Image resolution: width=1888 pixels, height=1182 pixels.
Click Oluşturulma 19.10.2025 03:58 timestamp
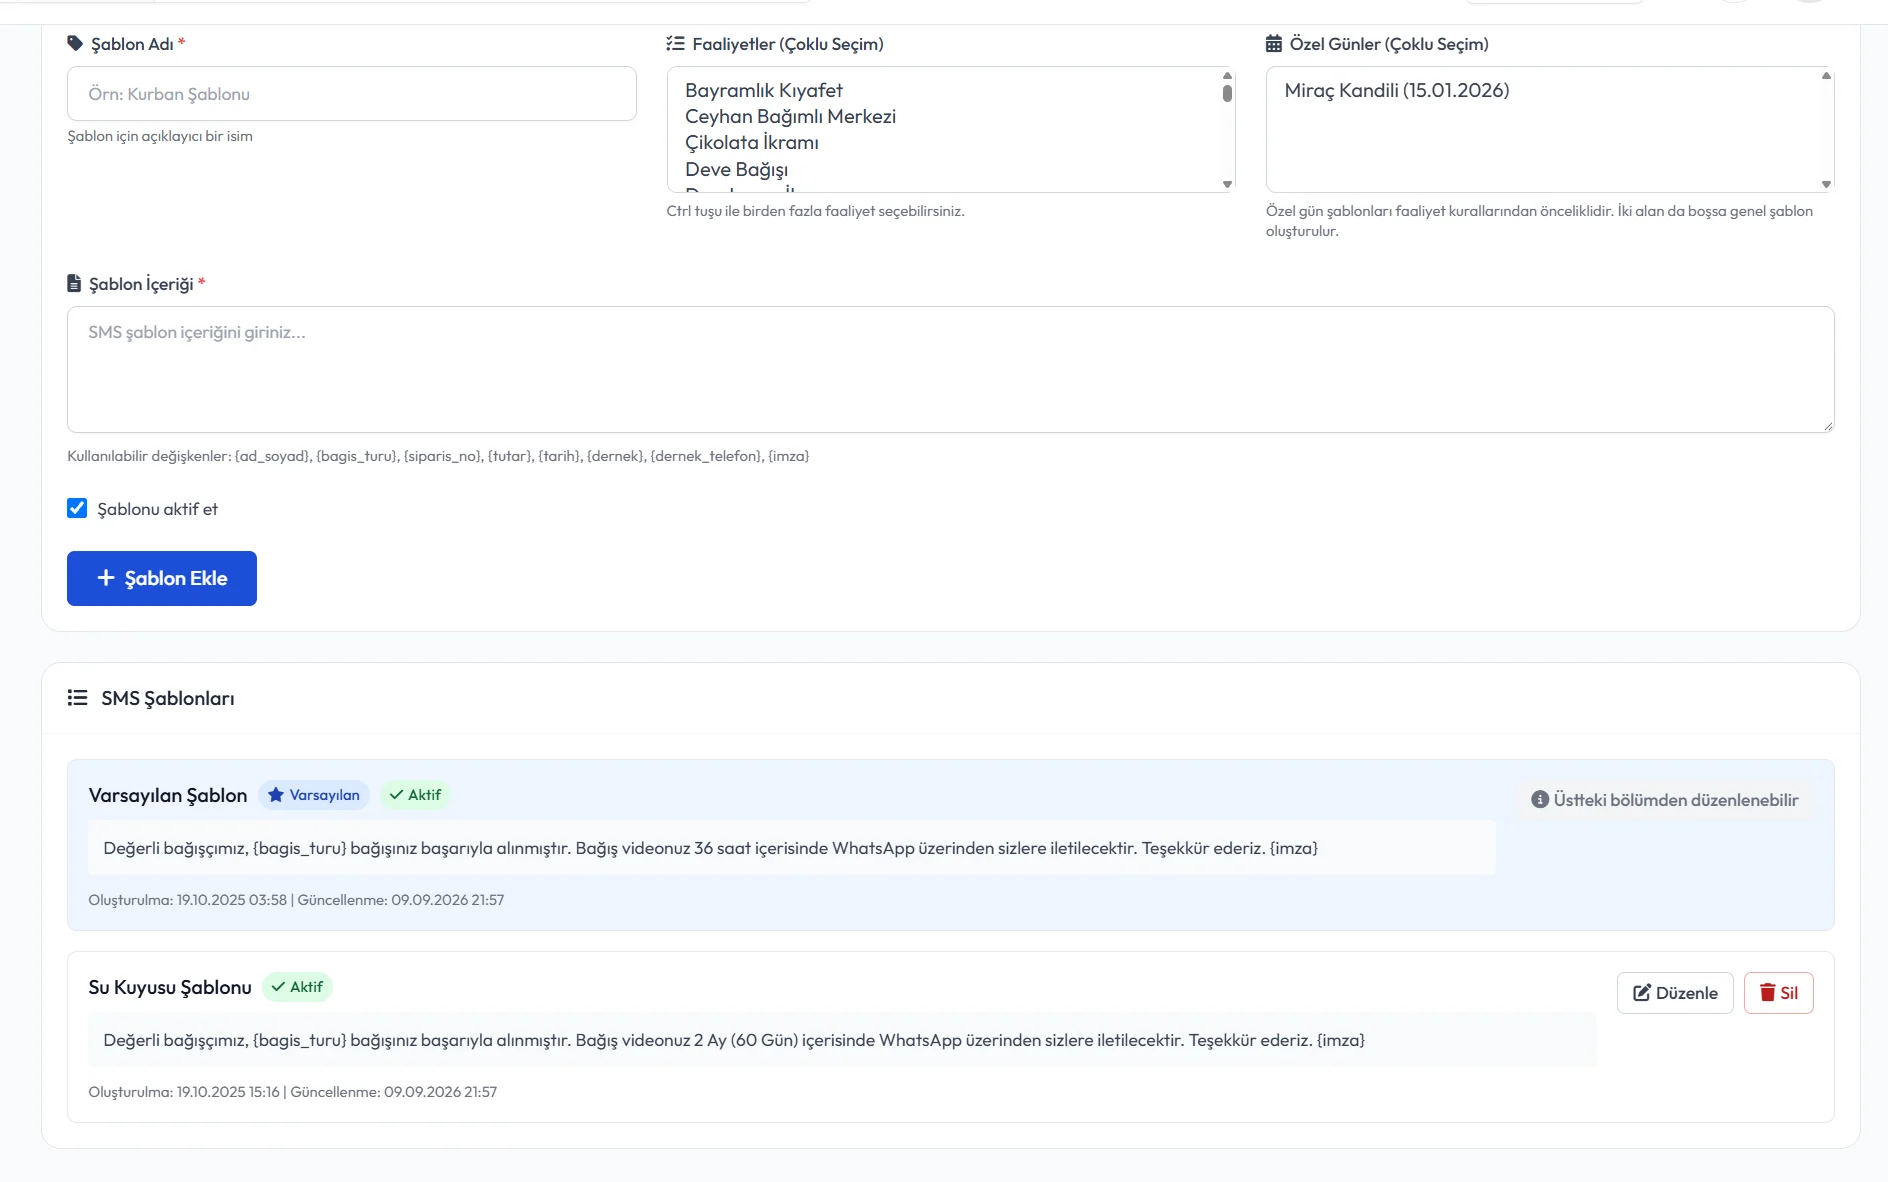188,900
